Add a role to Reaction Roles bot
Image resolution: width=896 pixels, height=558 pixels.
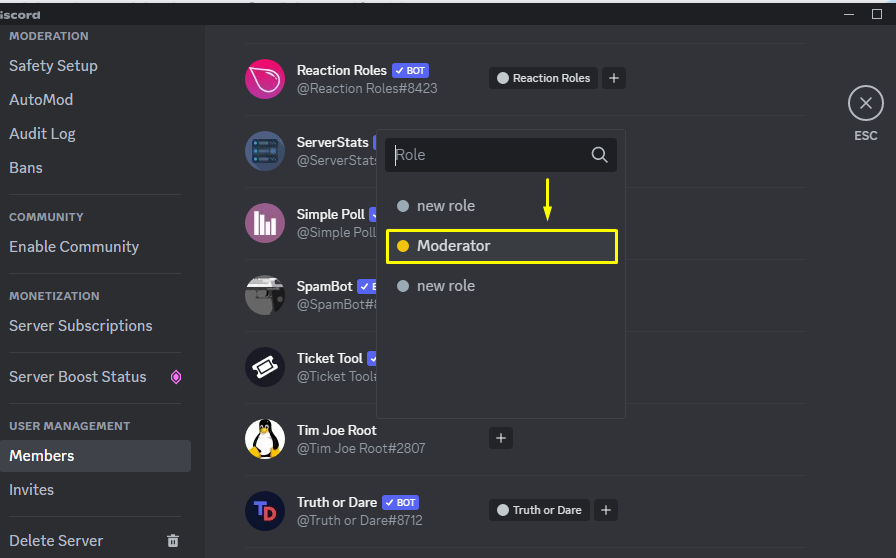[614, 78]
